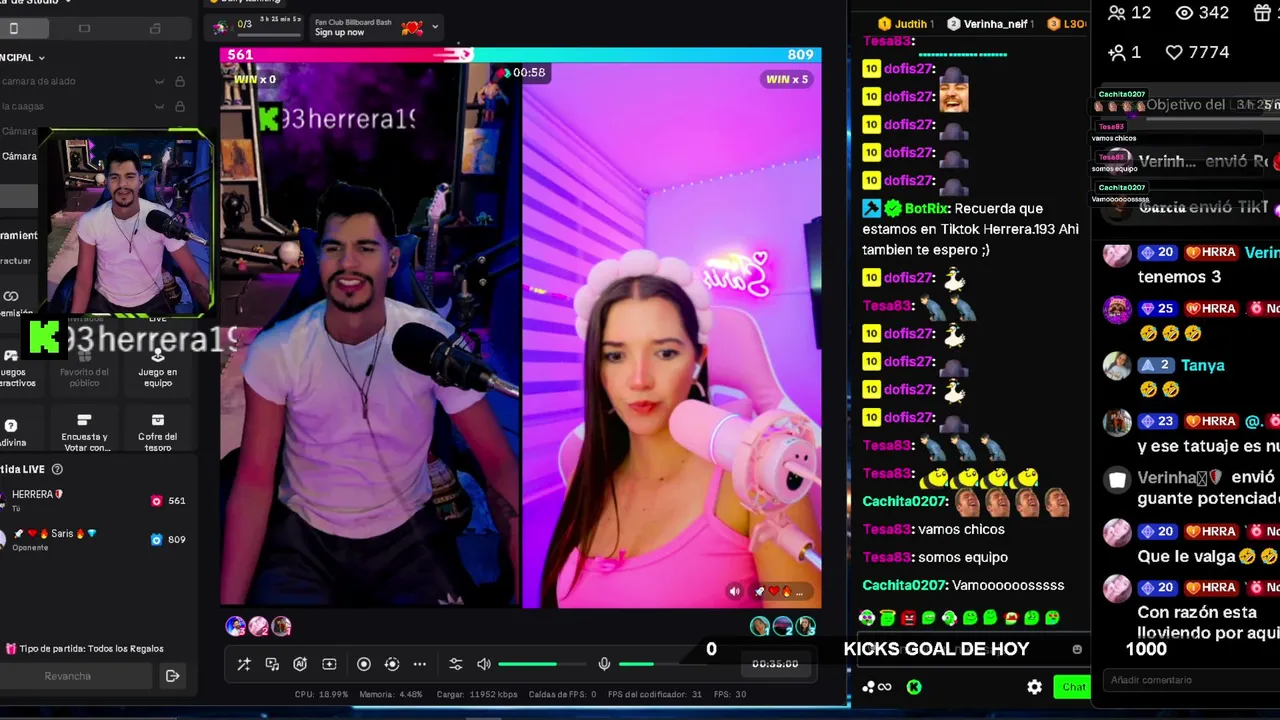Image resolution: width=1280 pixels, height=720 pixels.
Task: Click in the 'Añadir comentario' input field
Action: (x=1190, y=681)
